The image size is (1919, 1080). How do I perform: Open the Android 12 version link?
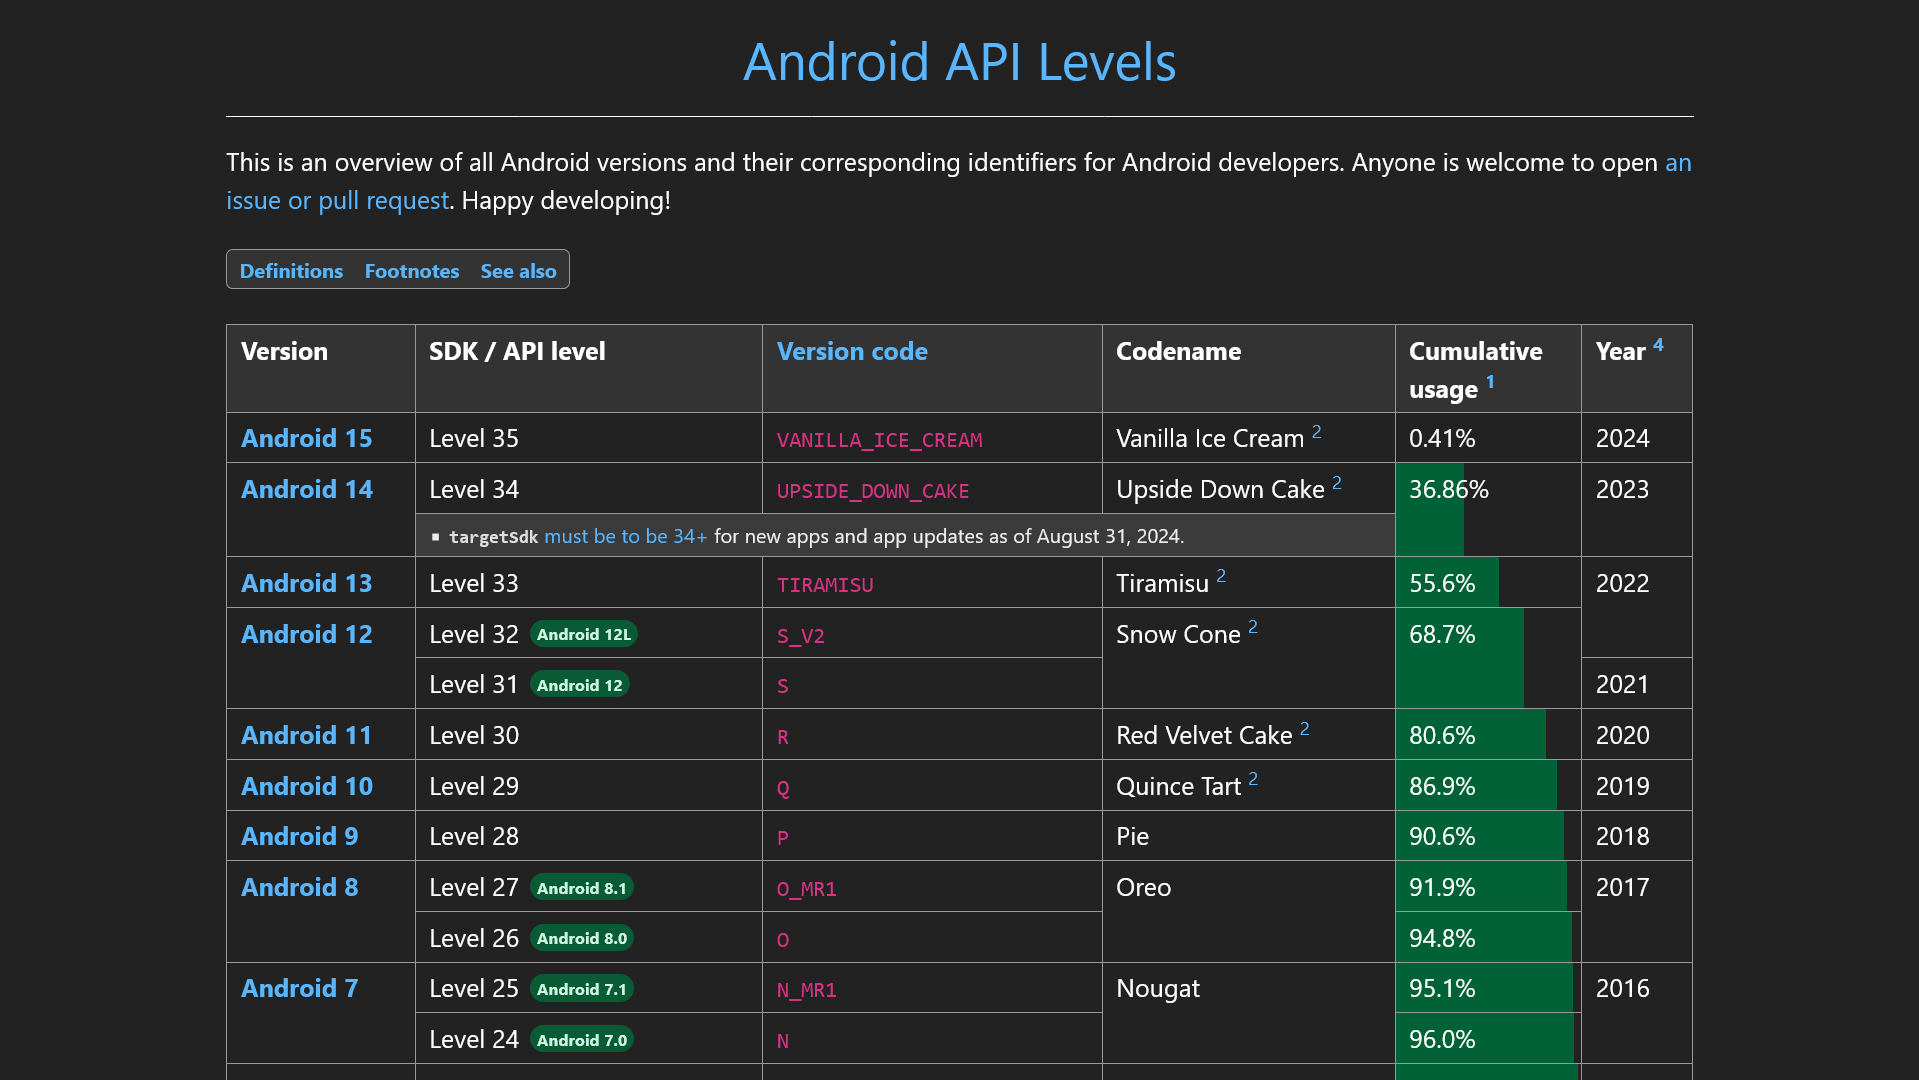pos(307,635)
